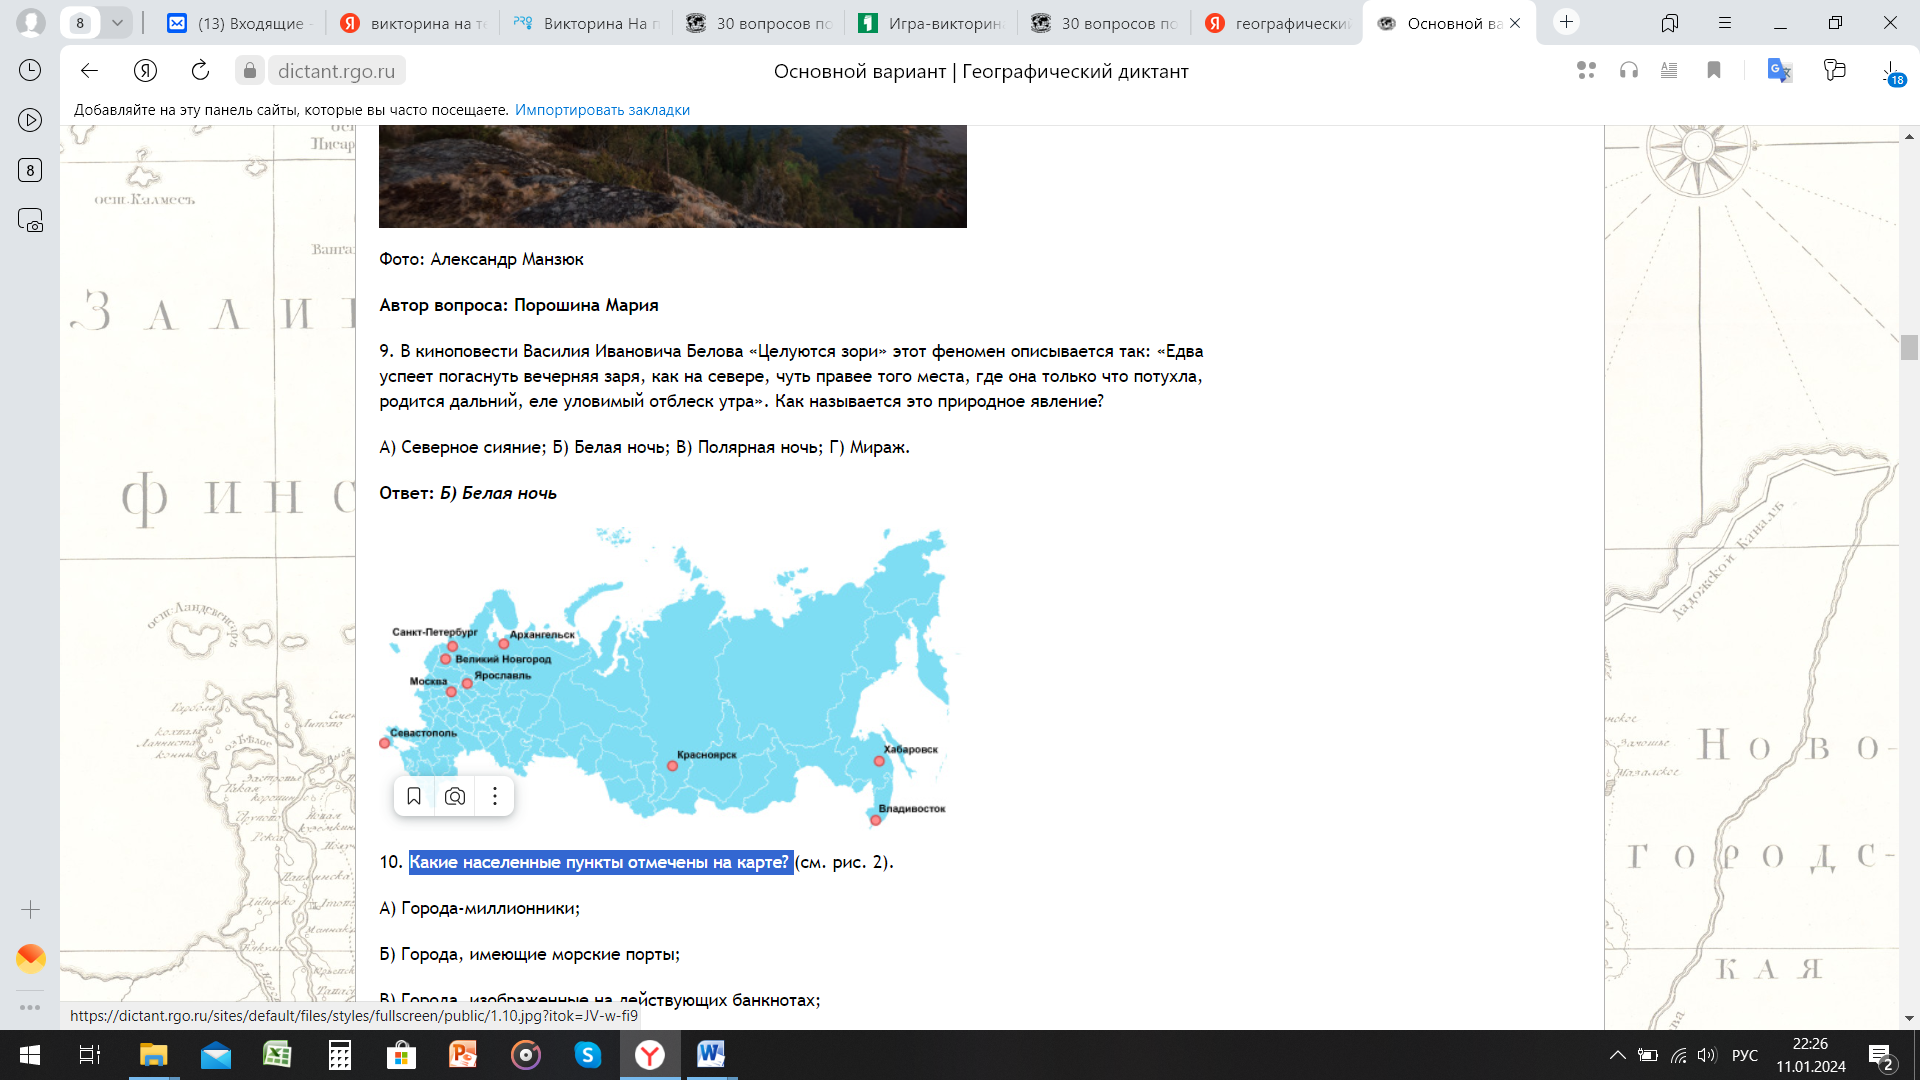Open browser profile avatar
Screen dimensions: 1920x1080
30,22
